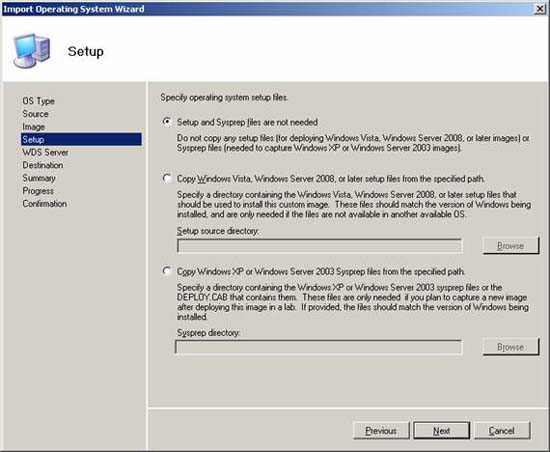Go to Progress step in sidebar

click(38, 191)
